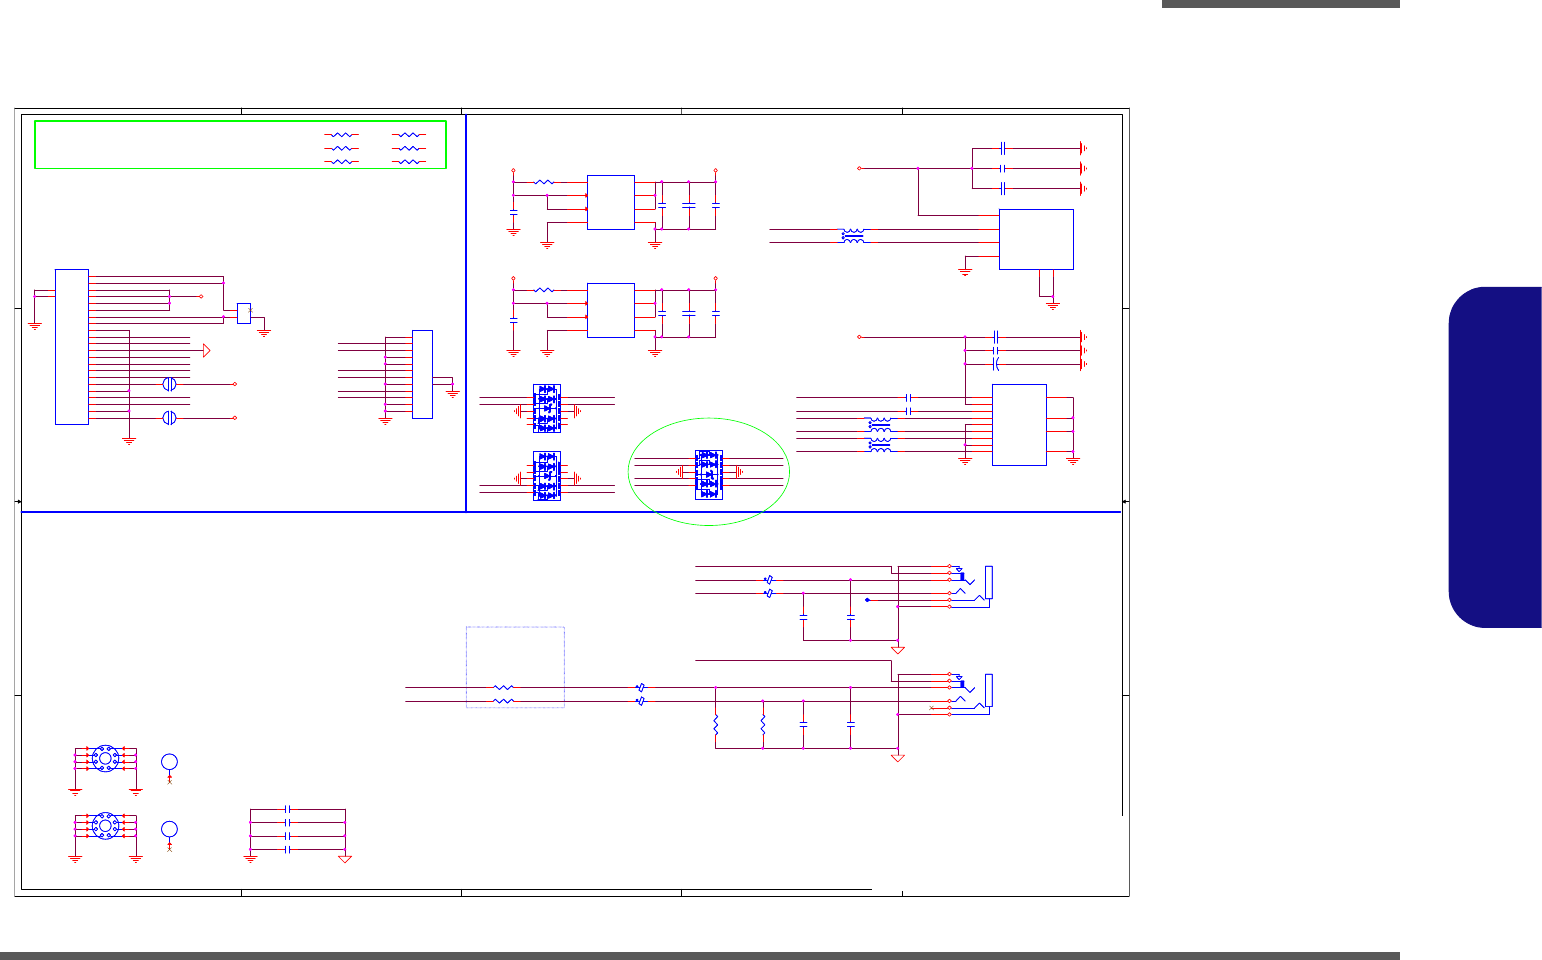Select the lower blue test point circle
The image size is (1542, 960).
170,829
